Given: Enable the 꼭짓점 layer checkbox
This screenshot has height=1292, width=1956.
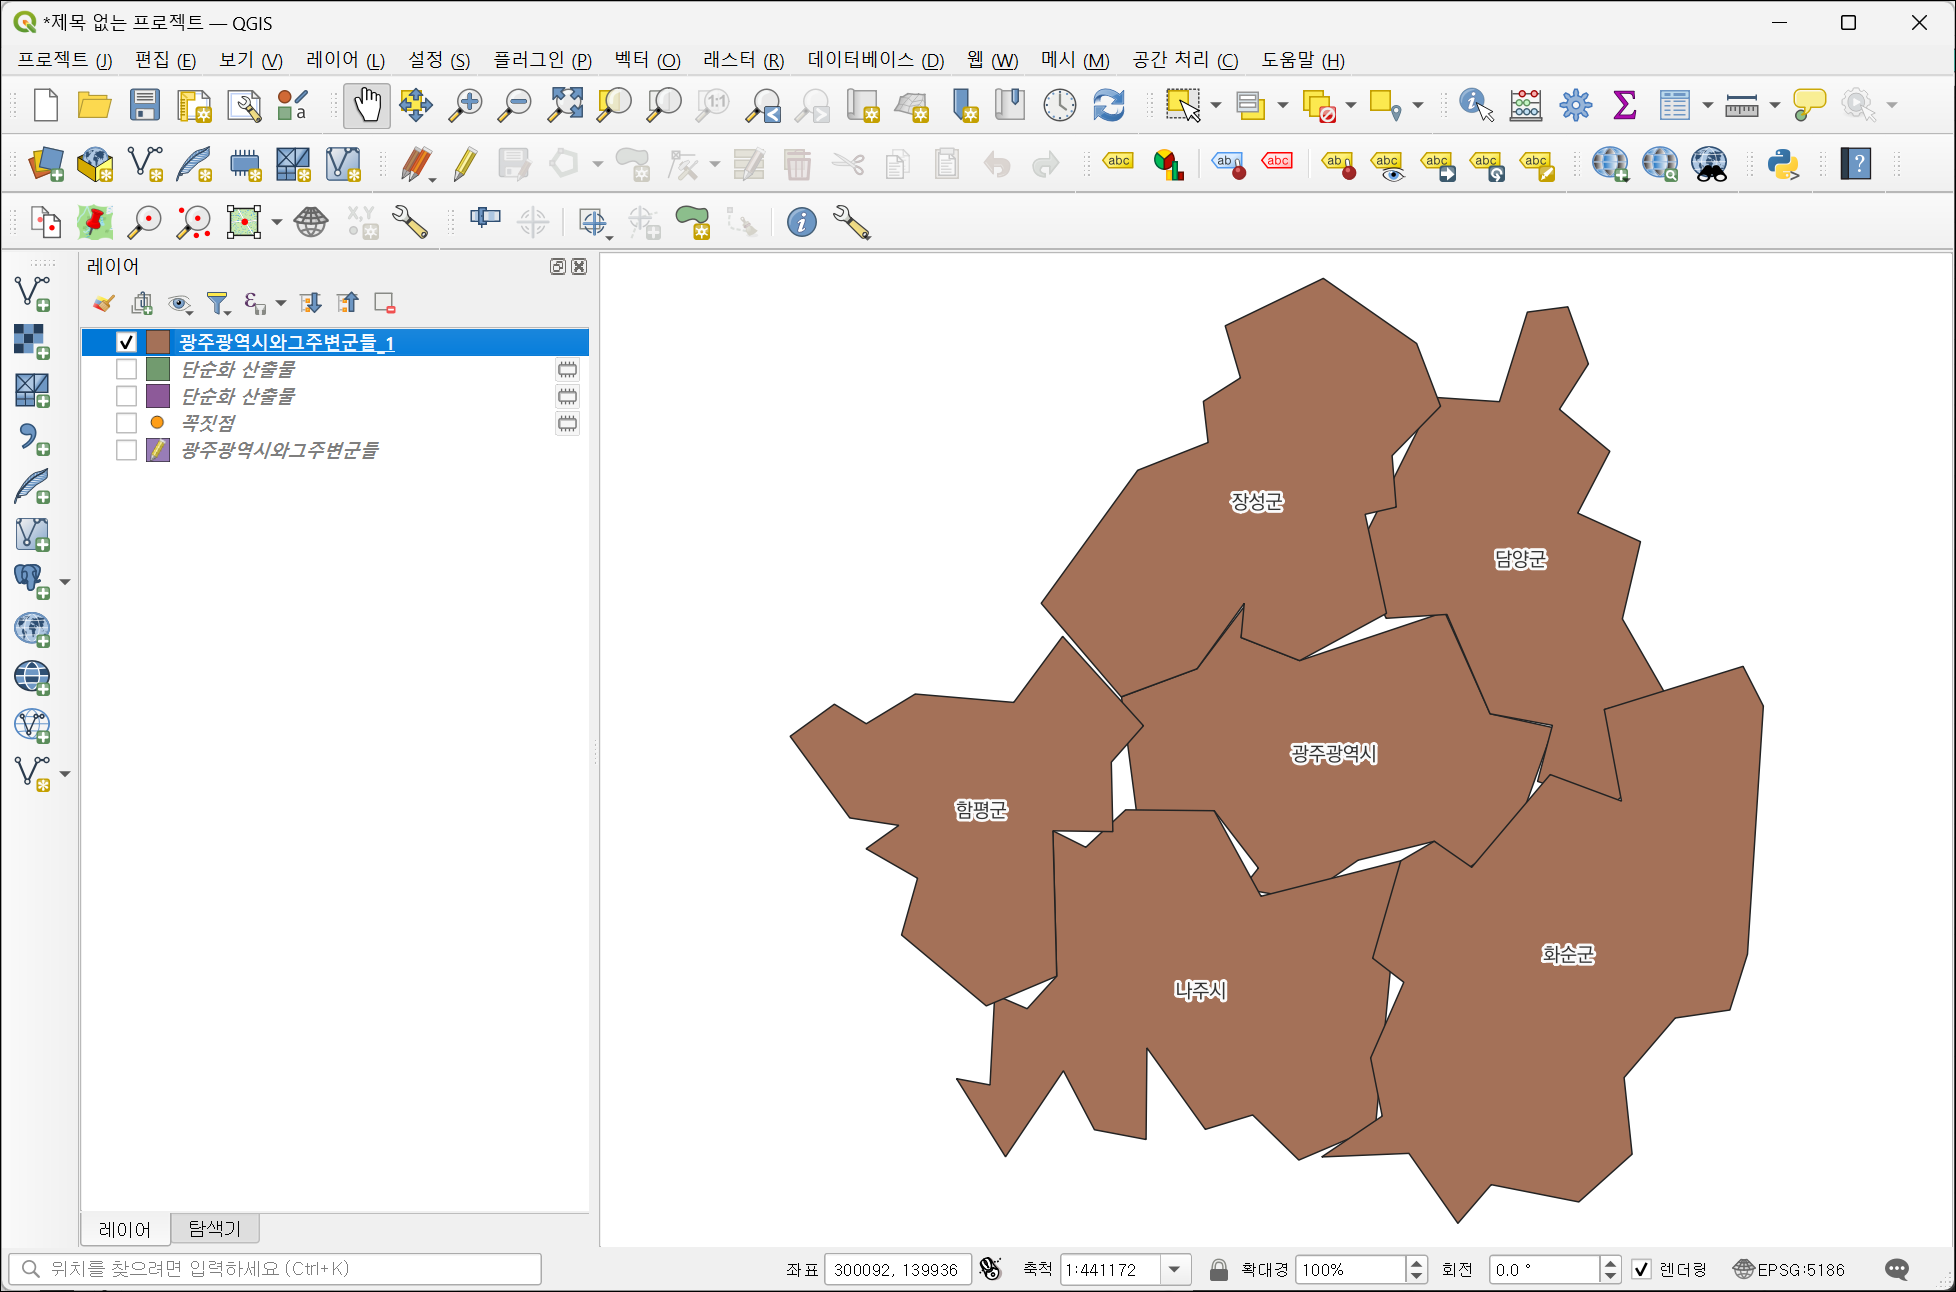Looking at the screenshot, I should (126, 423).
